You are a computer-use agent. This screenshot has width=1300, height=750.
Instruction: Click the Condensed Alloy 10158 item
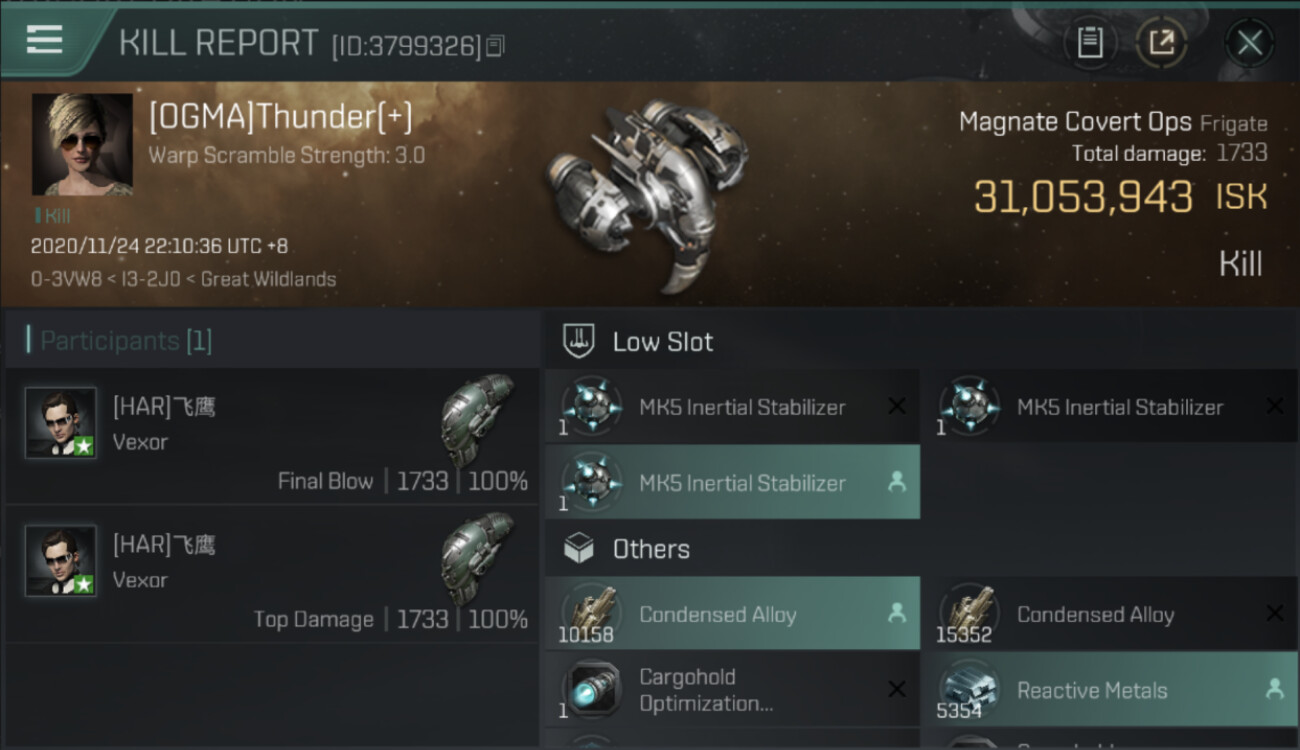point(732,615)
